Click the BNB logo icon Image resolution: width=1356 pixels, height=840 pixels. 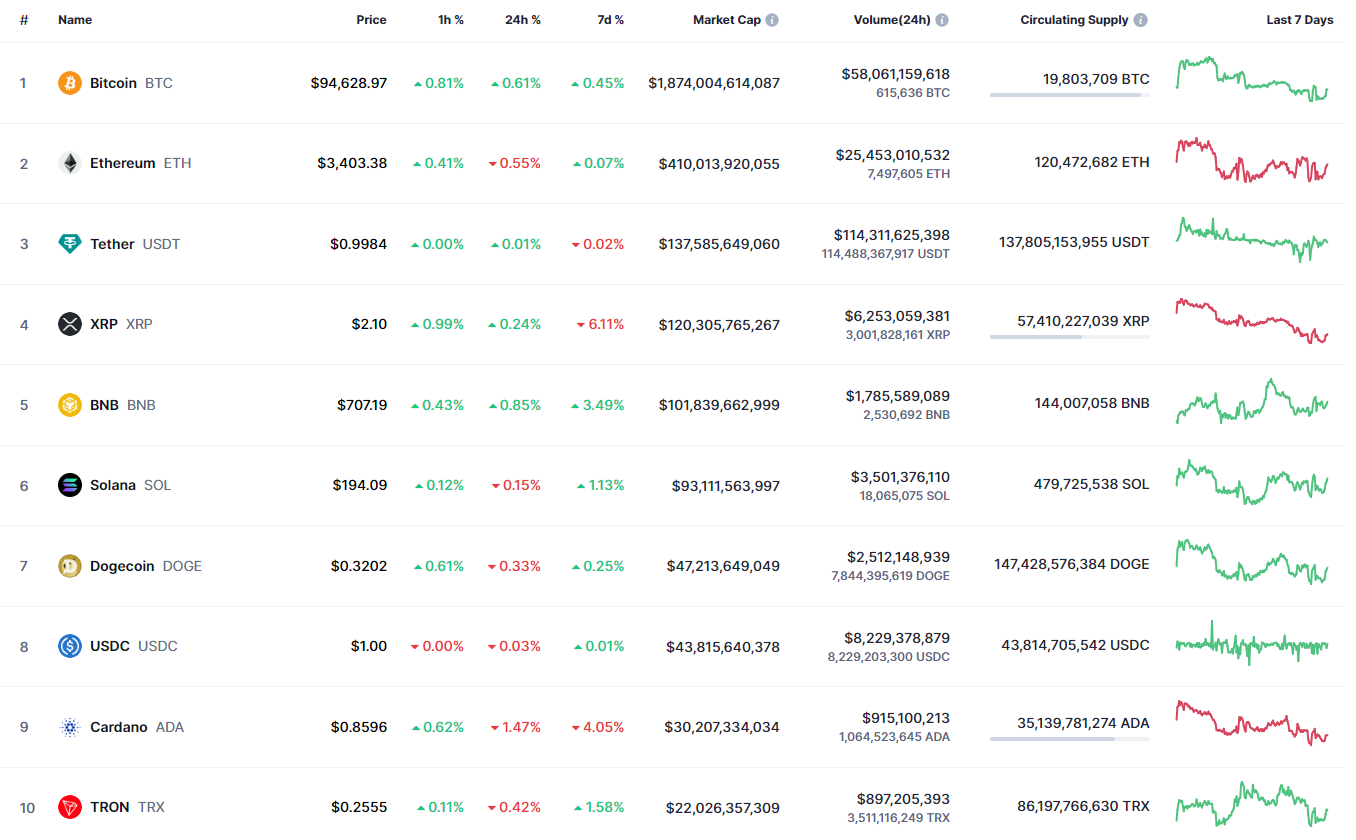point(70,405)
